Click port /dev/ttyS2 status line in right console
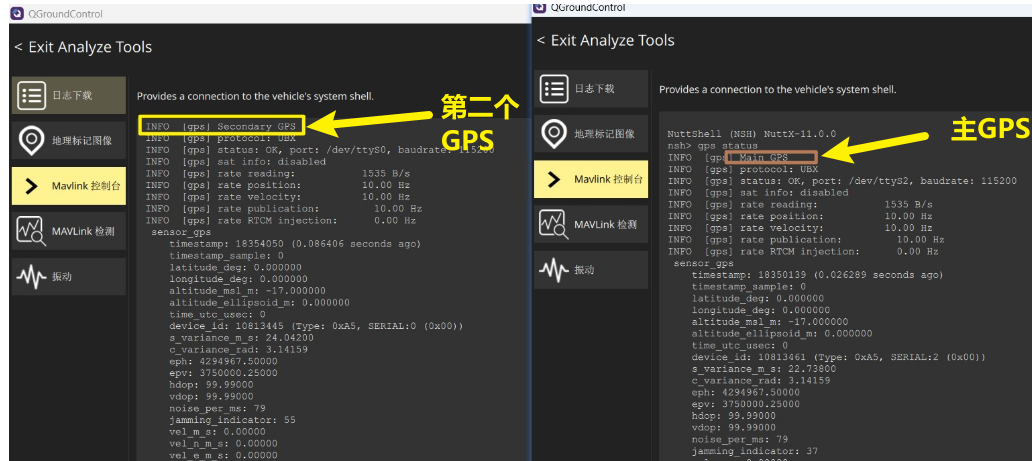Image resolution: width=1032 pixels, height=461 pixels. [842, 180]
